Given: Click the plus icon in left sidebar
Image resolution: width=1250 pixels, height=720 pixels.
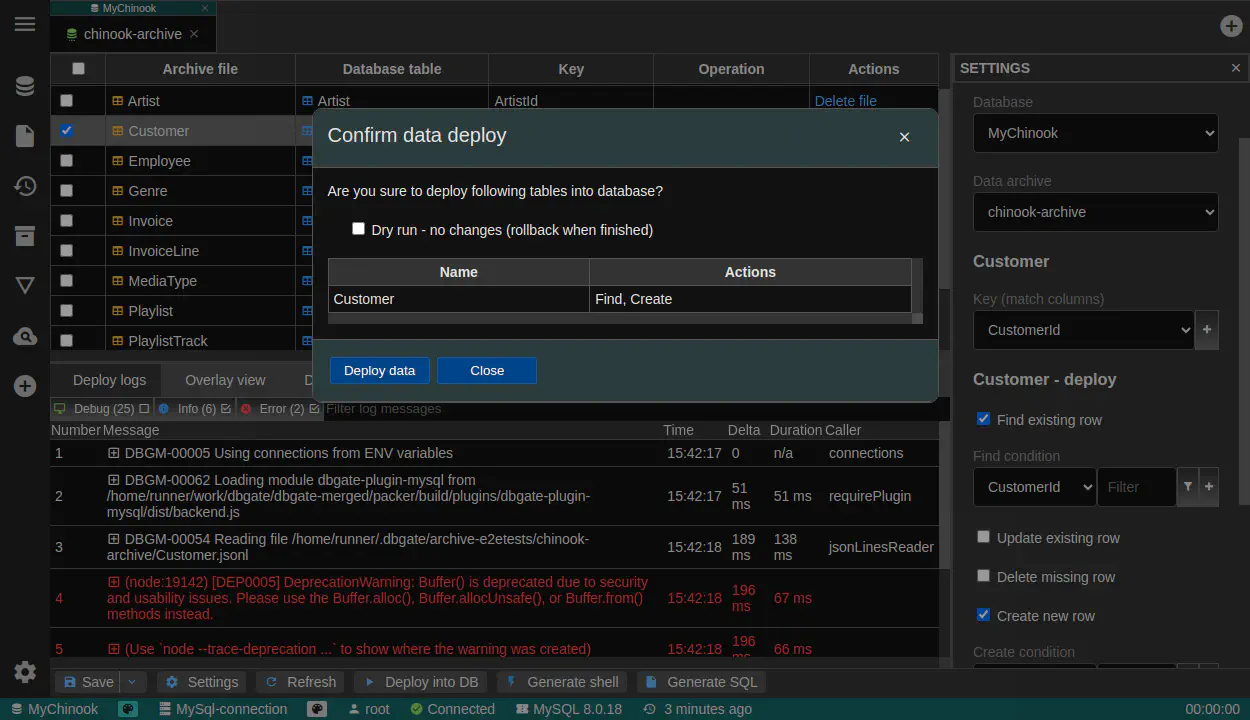Looking at the screenshot, I should 25,386.
